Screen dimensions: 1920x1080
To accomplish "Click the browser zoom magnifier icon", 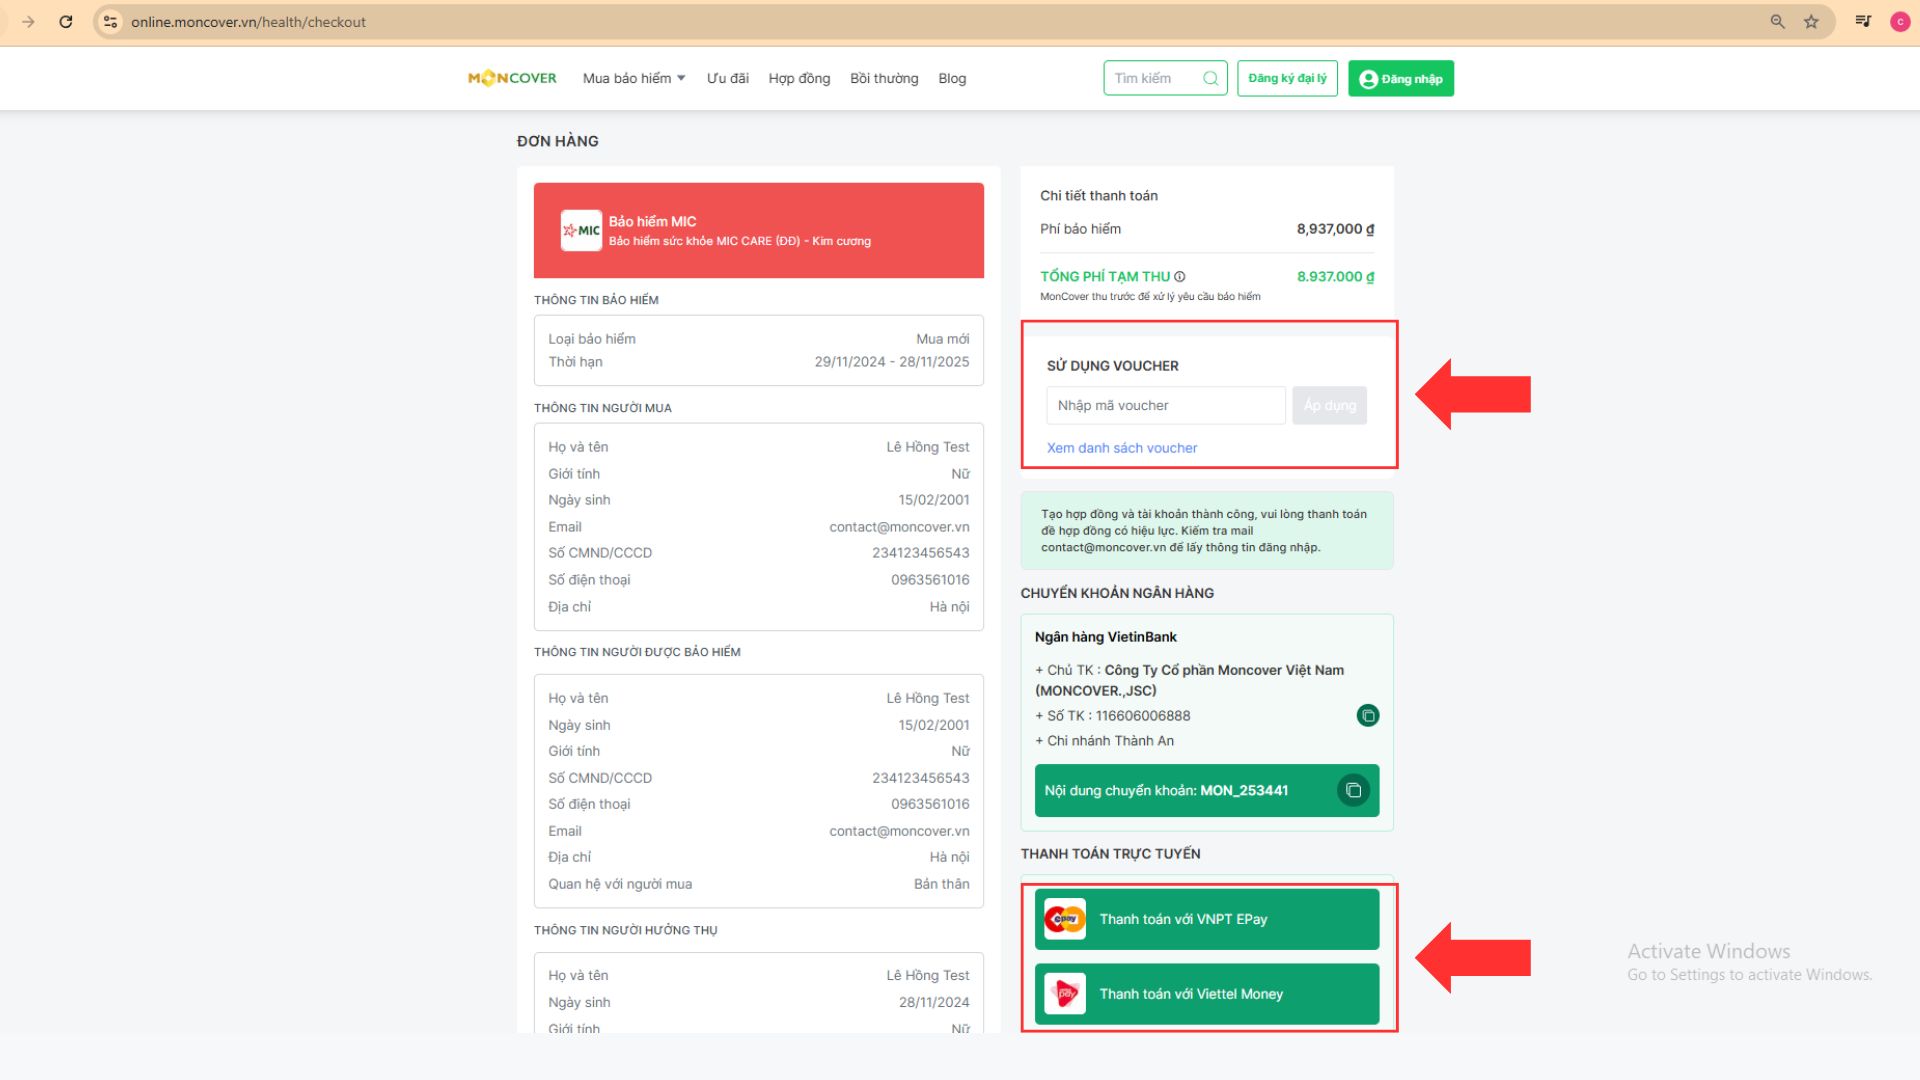I will pos(1777,21).
